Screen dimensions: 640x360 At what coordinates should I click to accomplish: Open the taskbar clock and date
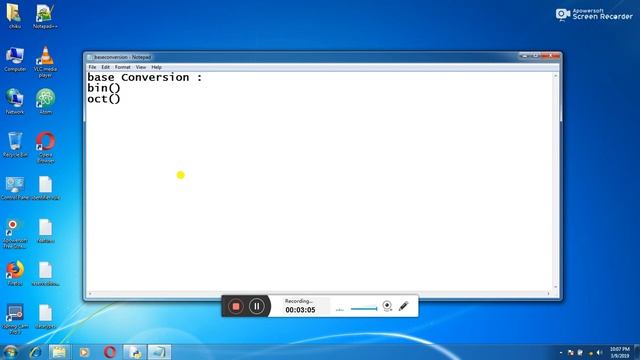620,352
